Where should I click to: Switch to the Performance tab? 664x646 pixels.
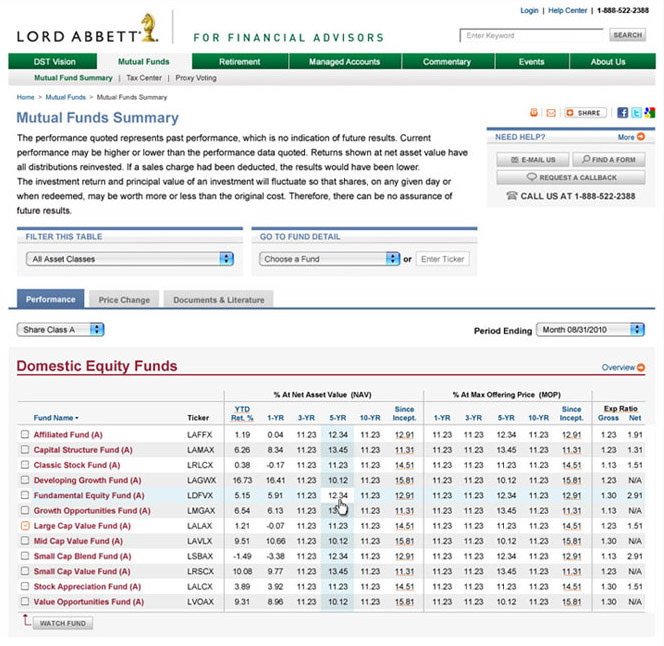(50, 299)
